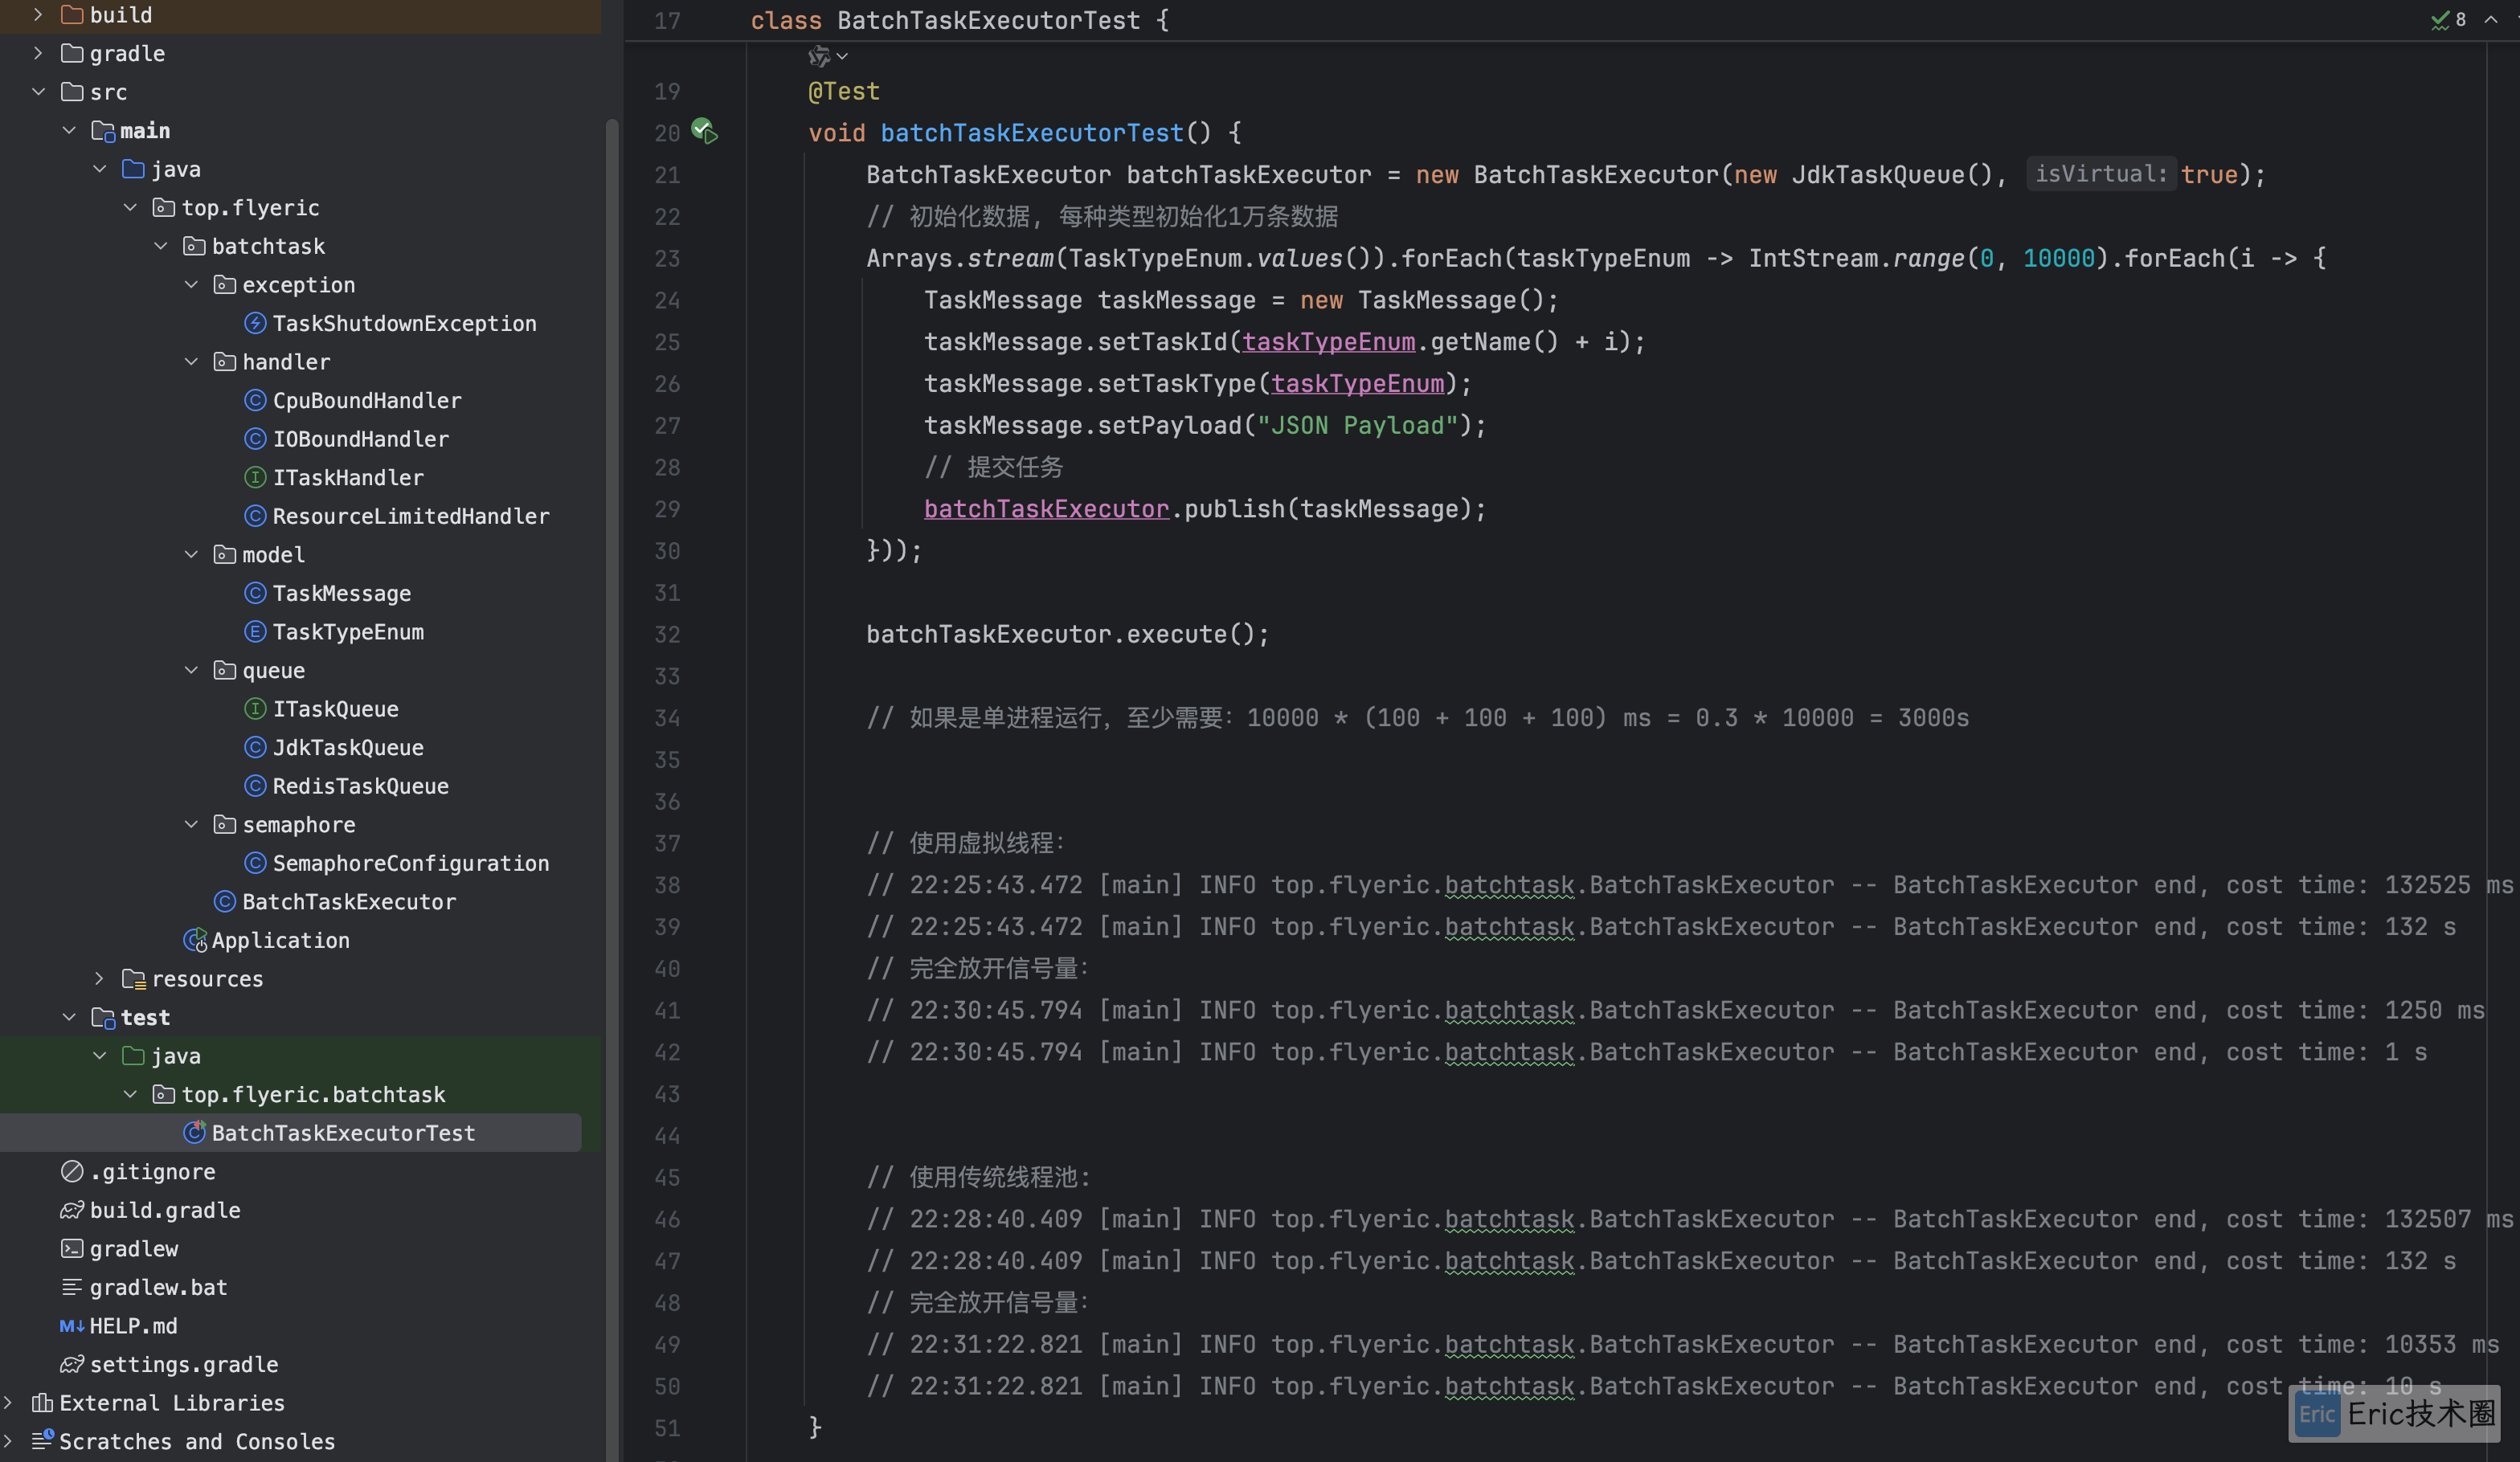
Task: Click the project tree vertical scrollbar
Action: [612, 790]
